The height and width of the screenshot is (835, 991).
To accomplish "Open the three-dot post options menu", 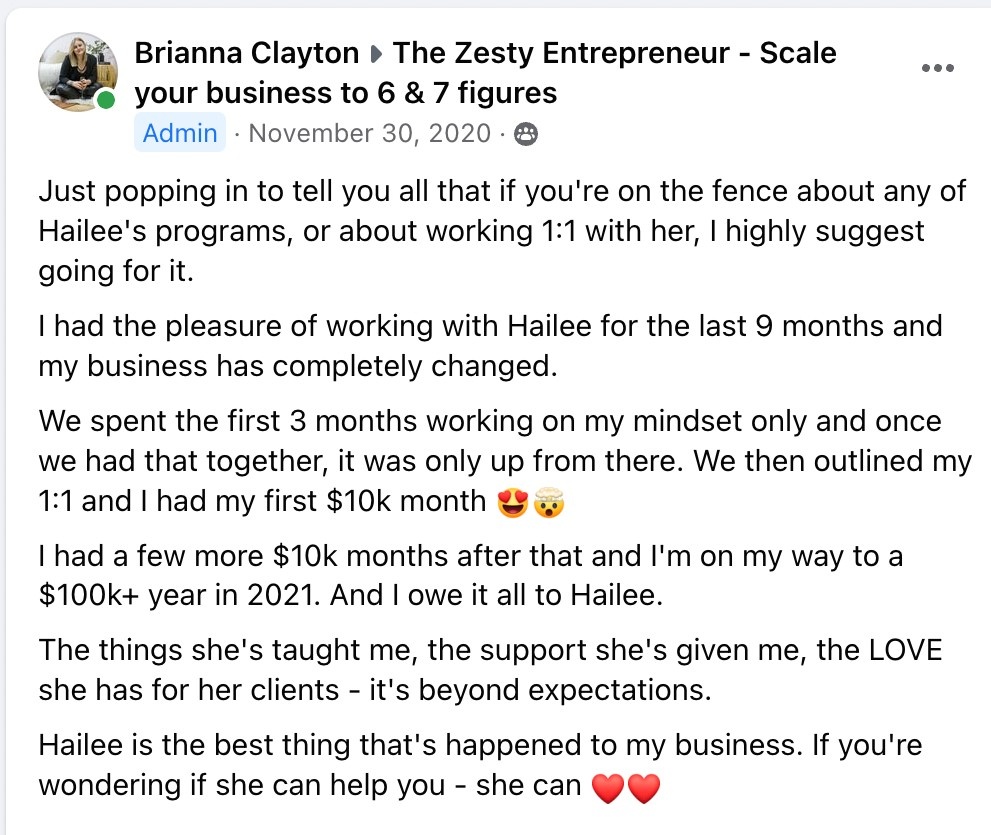I will pos(937,68).
